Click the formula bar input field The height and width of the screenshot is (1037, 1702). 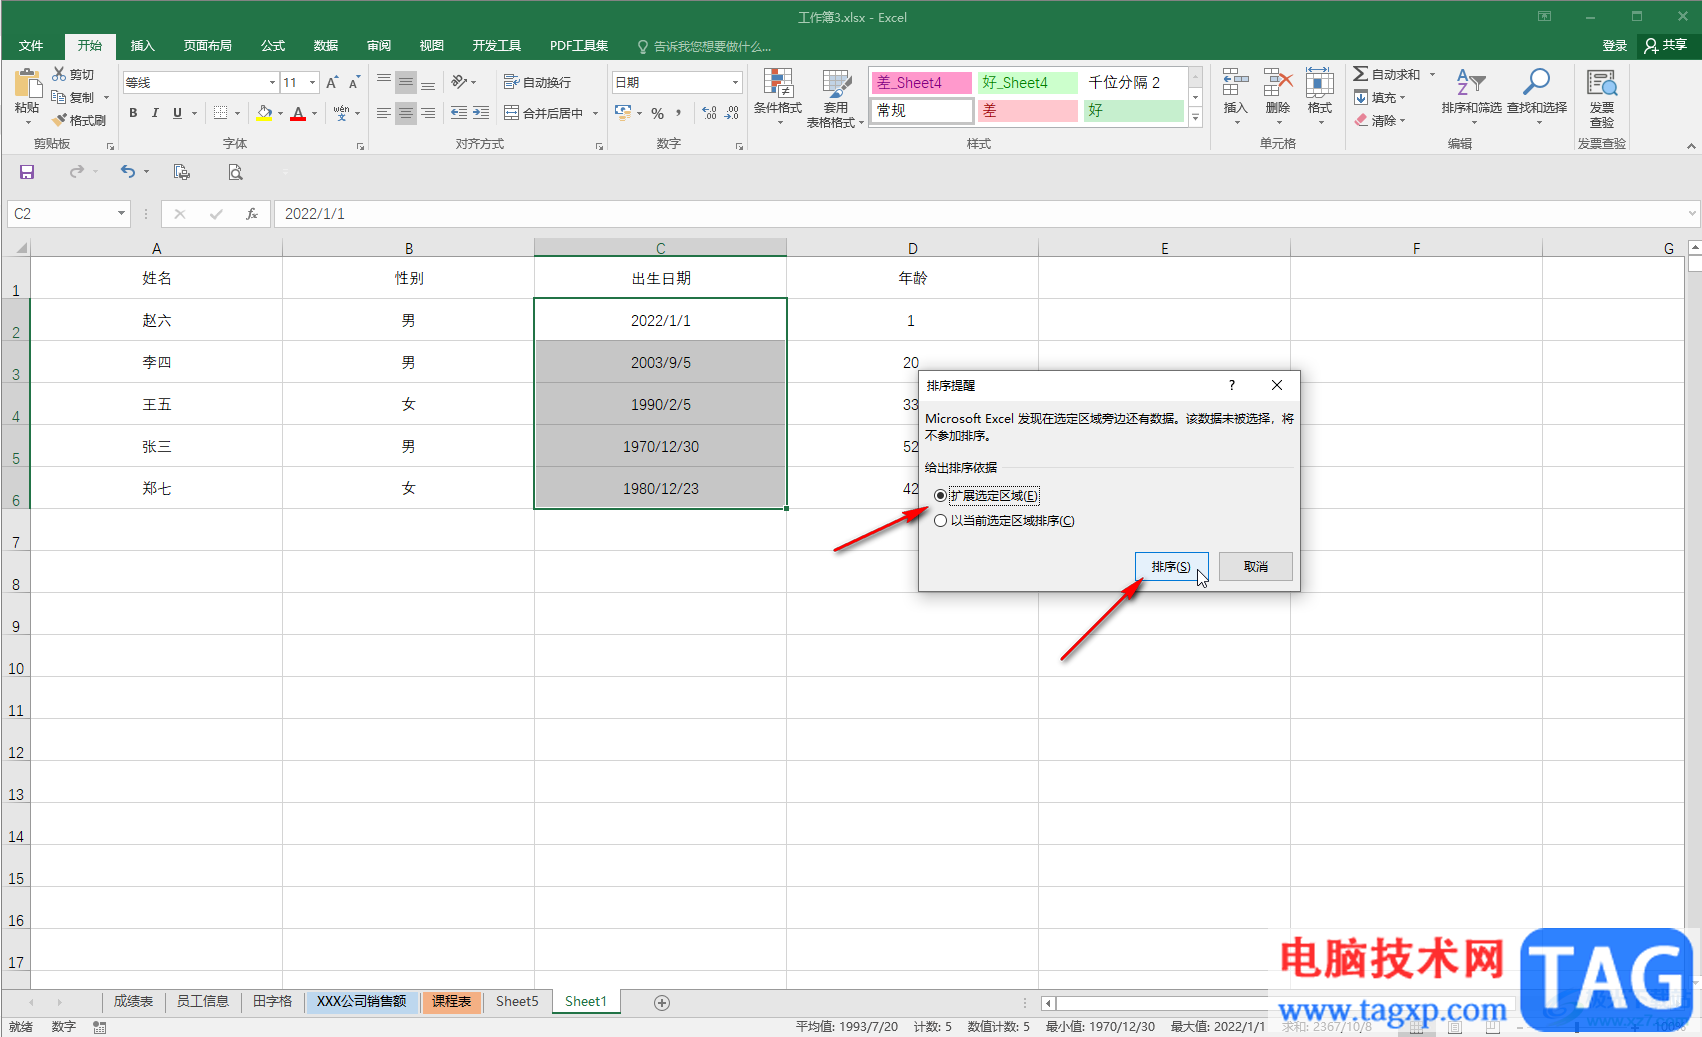[x=980, y=213]
